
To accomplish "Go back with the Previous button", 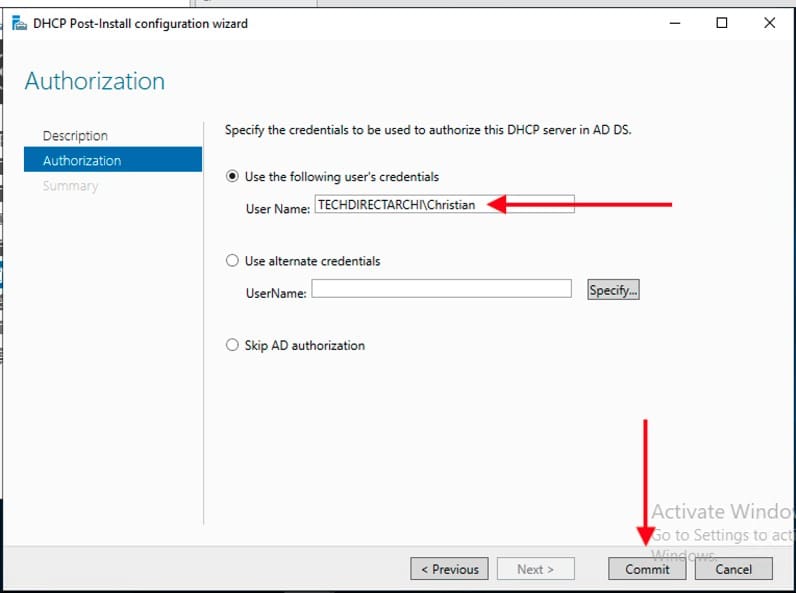I will click(449, 569).
